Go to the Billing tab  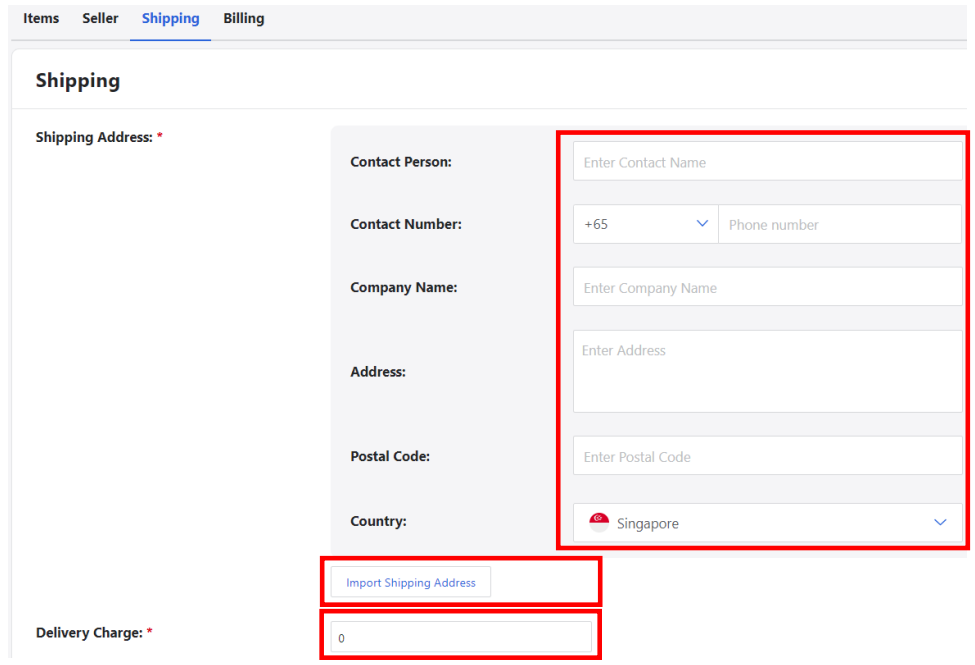(244, 19)
